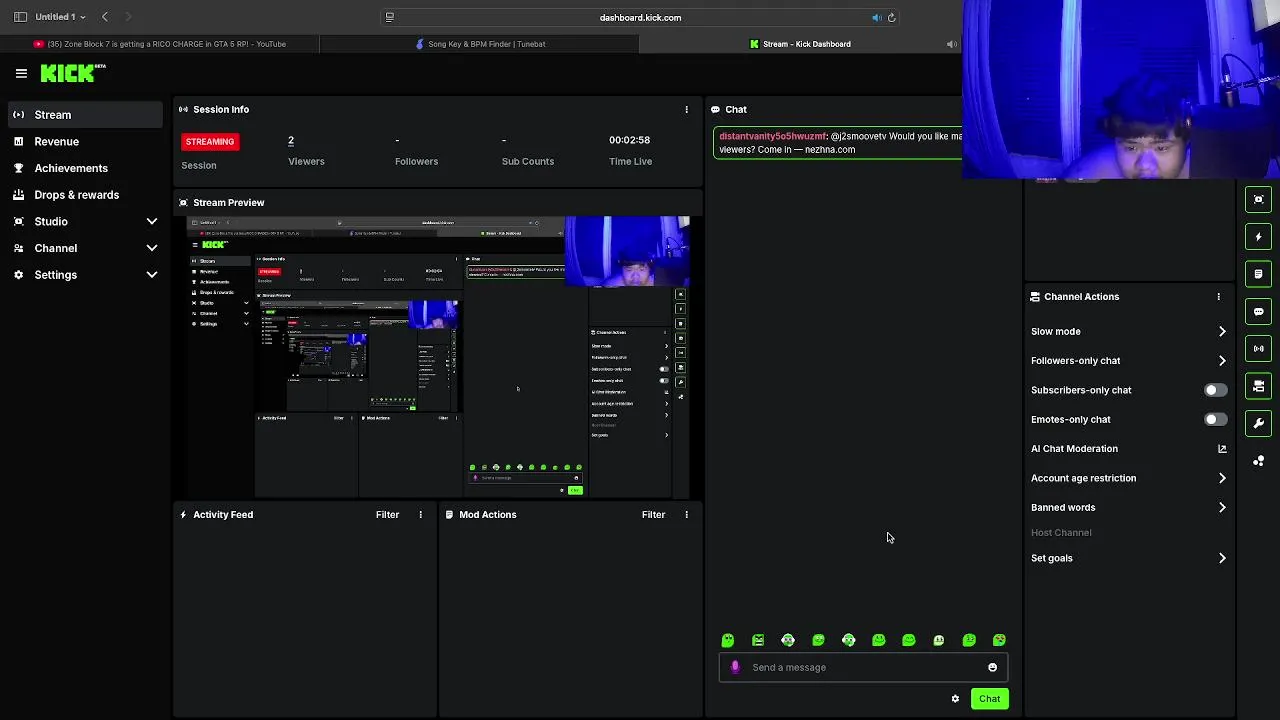Open Achievements in the sidebar
1280x720 pixels.
86,168
